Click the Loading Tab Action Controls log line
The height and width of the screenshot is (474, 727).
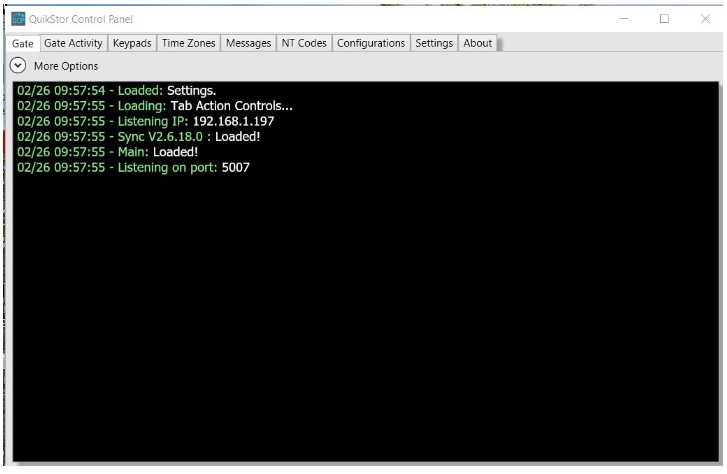pos(155,106)
